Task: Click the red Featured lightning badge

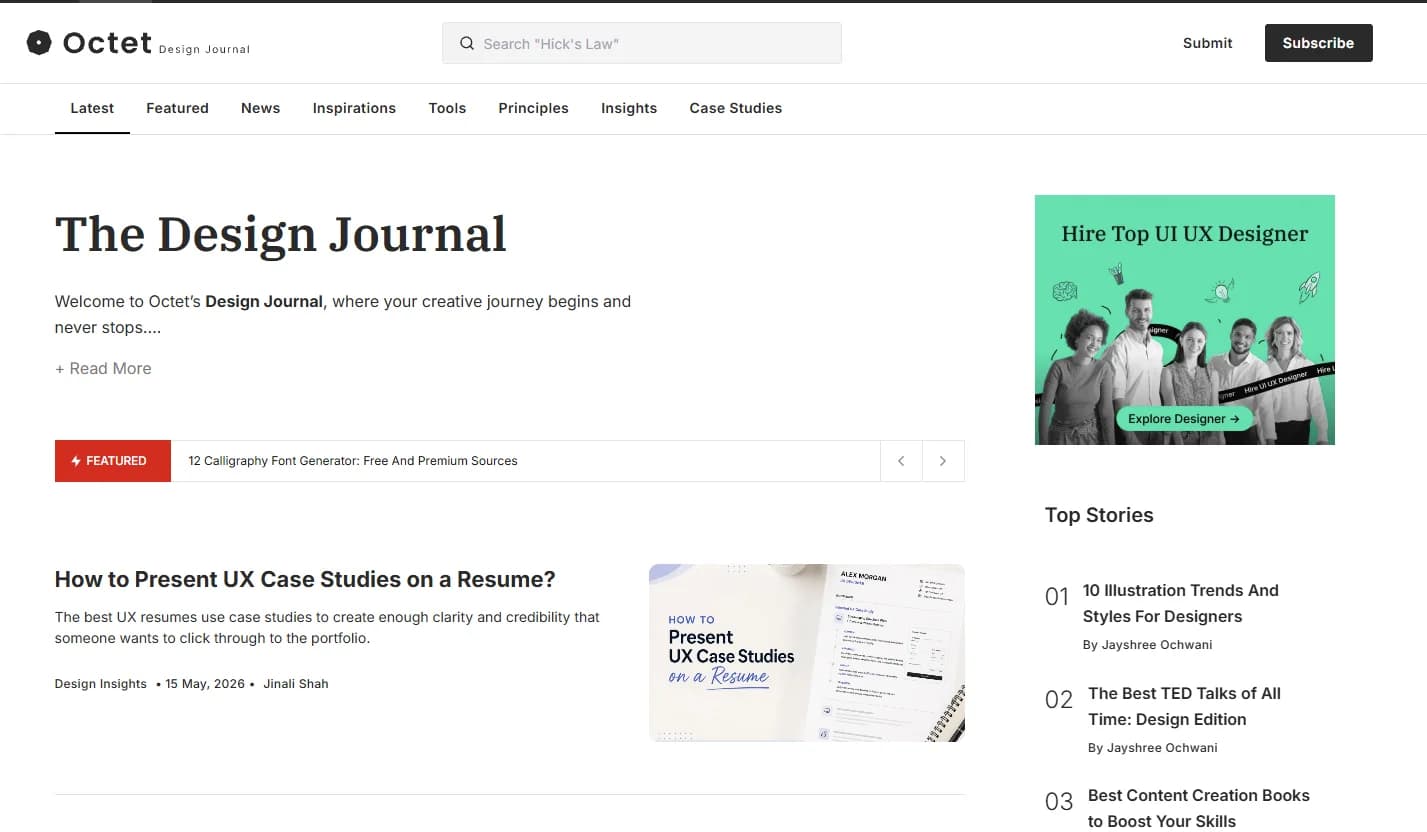Action: tap(113, 461)
